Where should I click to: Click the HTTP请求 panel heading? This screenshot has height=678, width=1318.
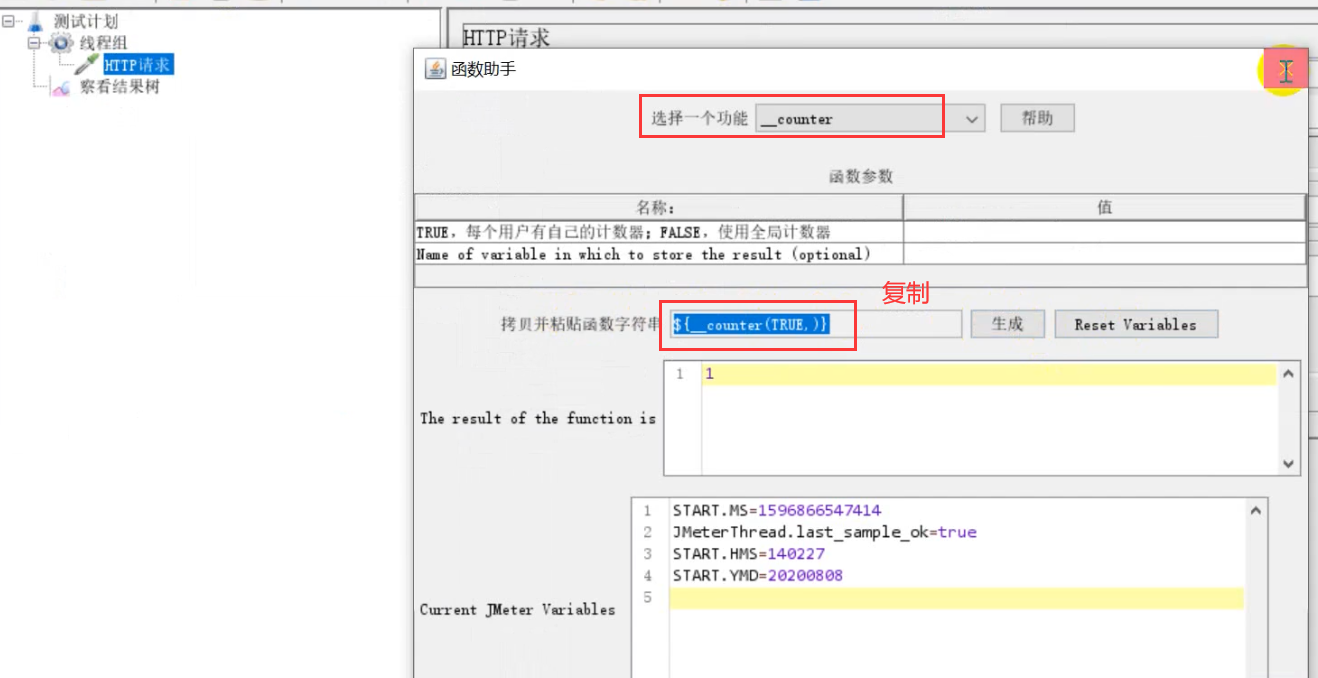[506, 38]
